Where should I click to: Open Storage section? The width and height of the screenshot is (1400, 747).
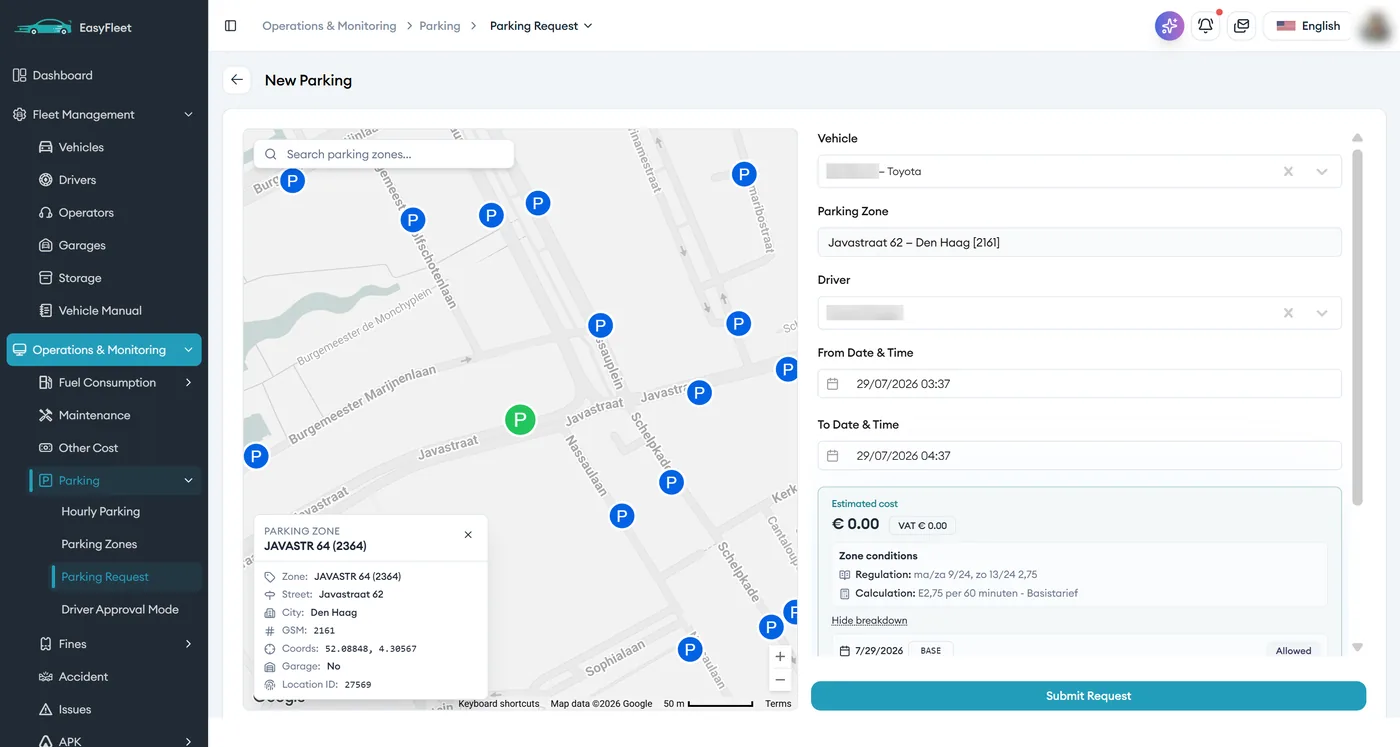point(80,278)
